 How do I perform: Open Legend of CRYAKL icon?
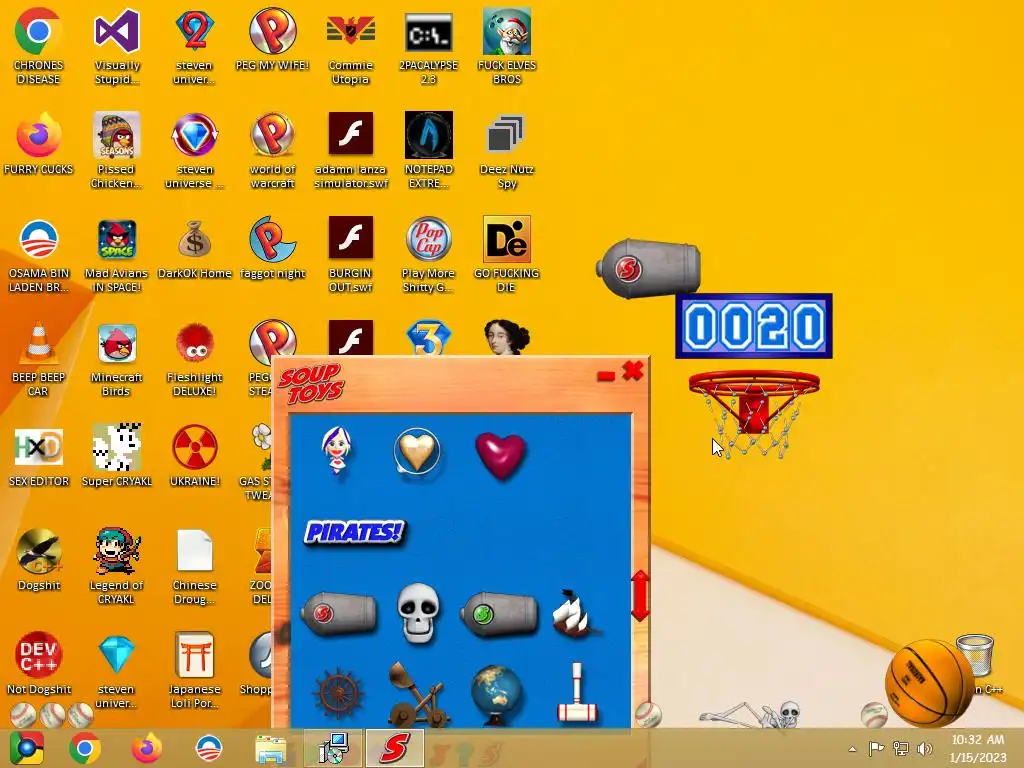pos(116,566)
